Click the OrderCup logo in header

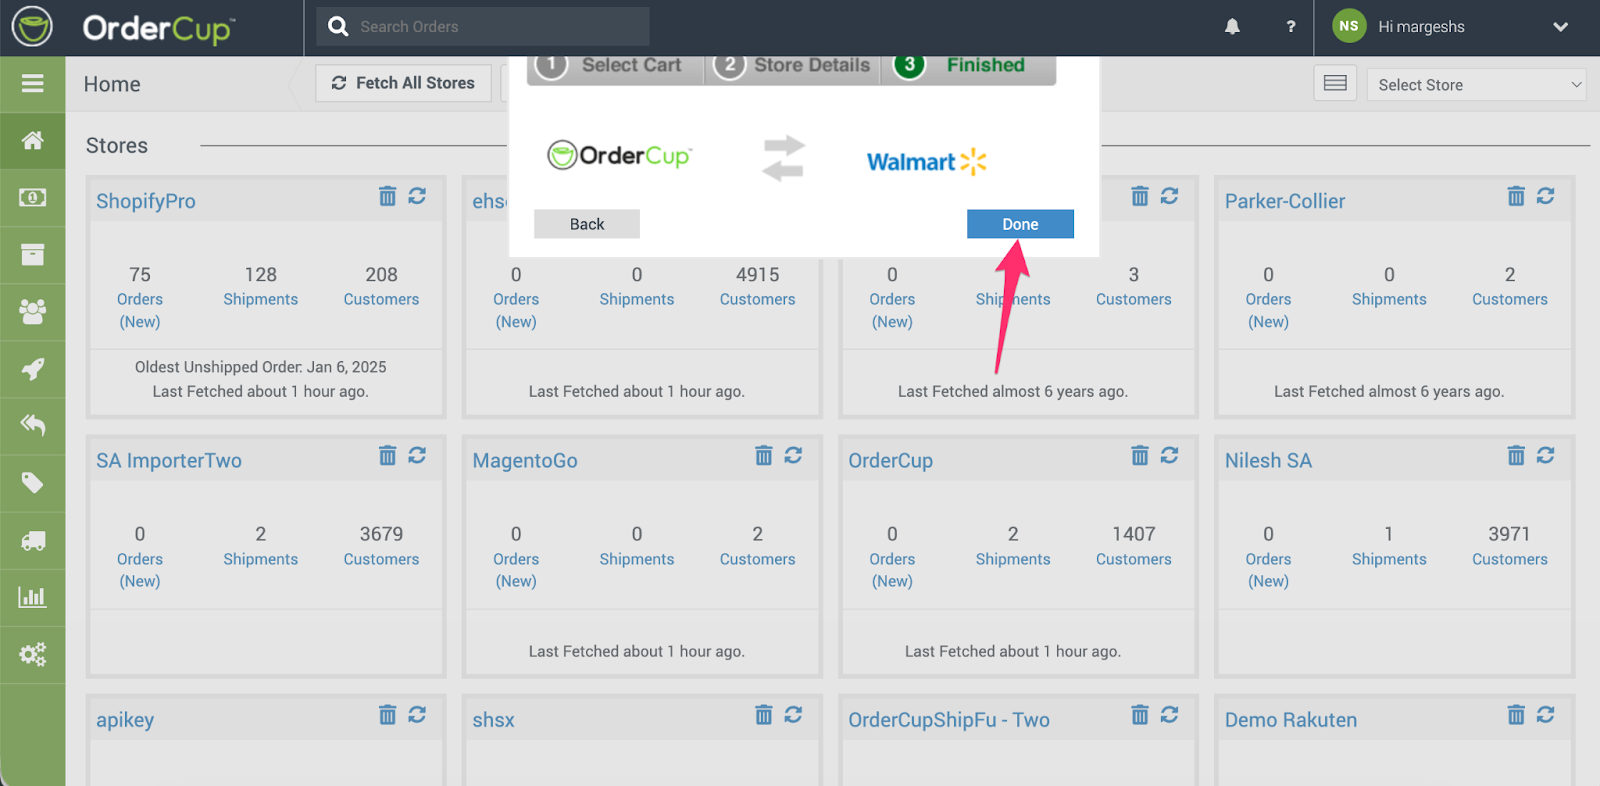[124, 28]
